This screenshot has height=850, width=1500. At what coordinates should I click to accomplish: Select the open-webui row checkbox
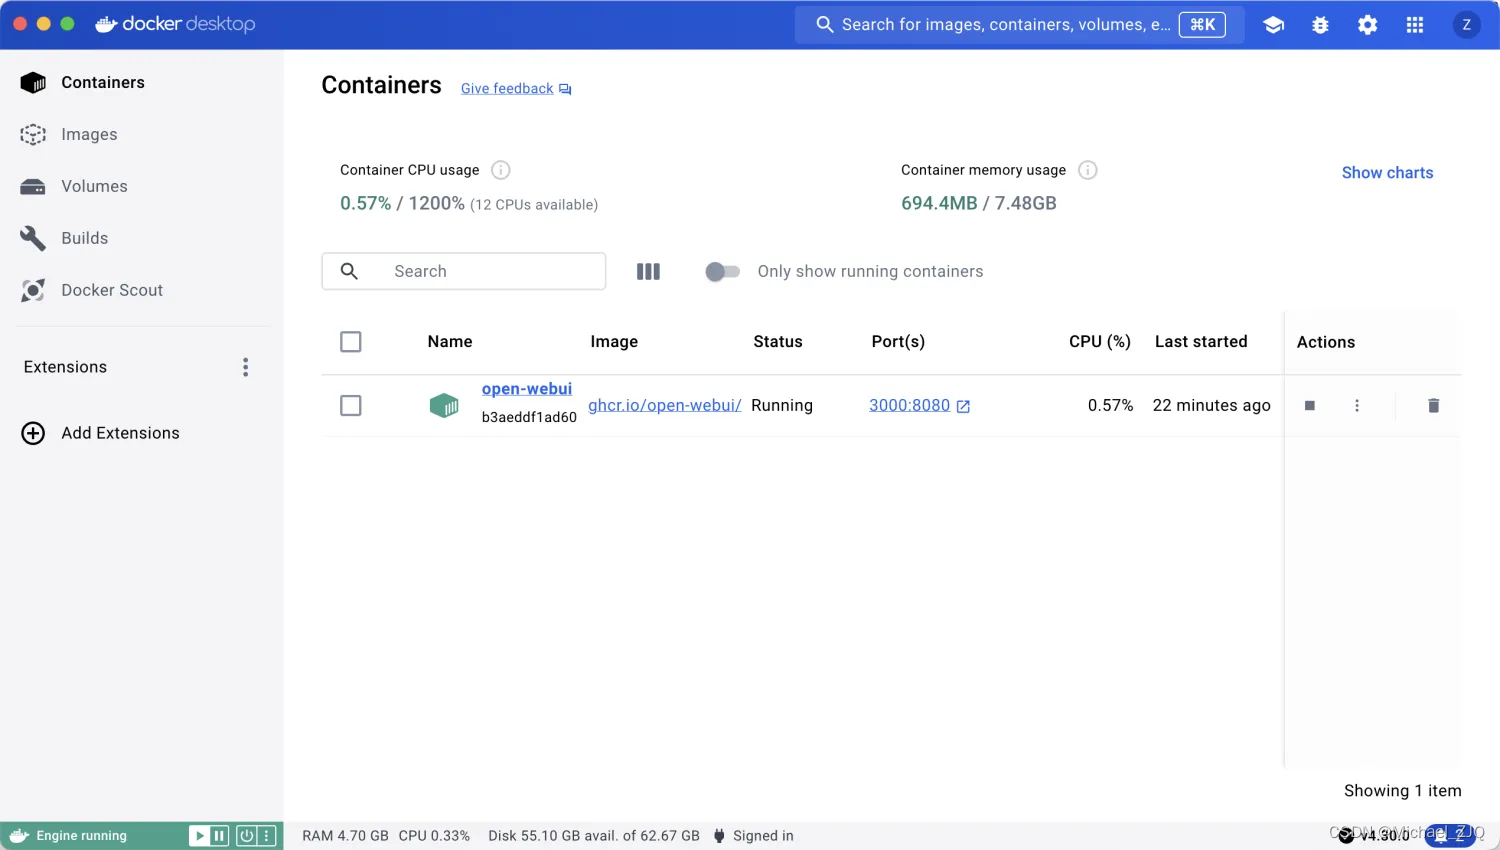[x=351, y=405]
